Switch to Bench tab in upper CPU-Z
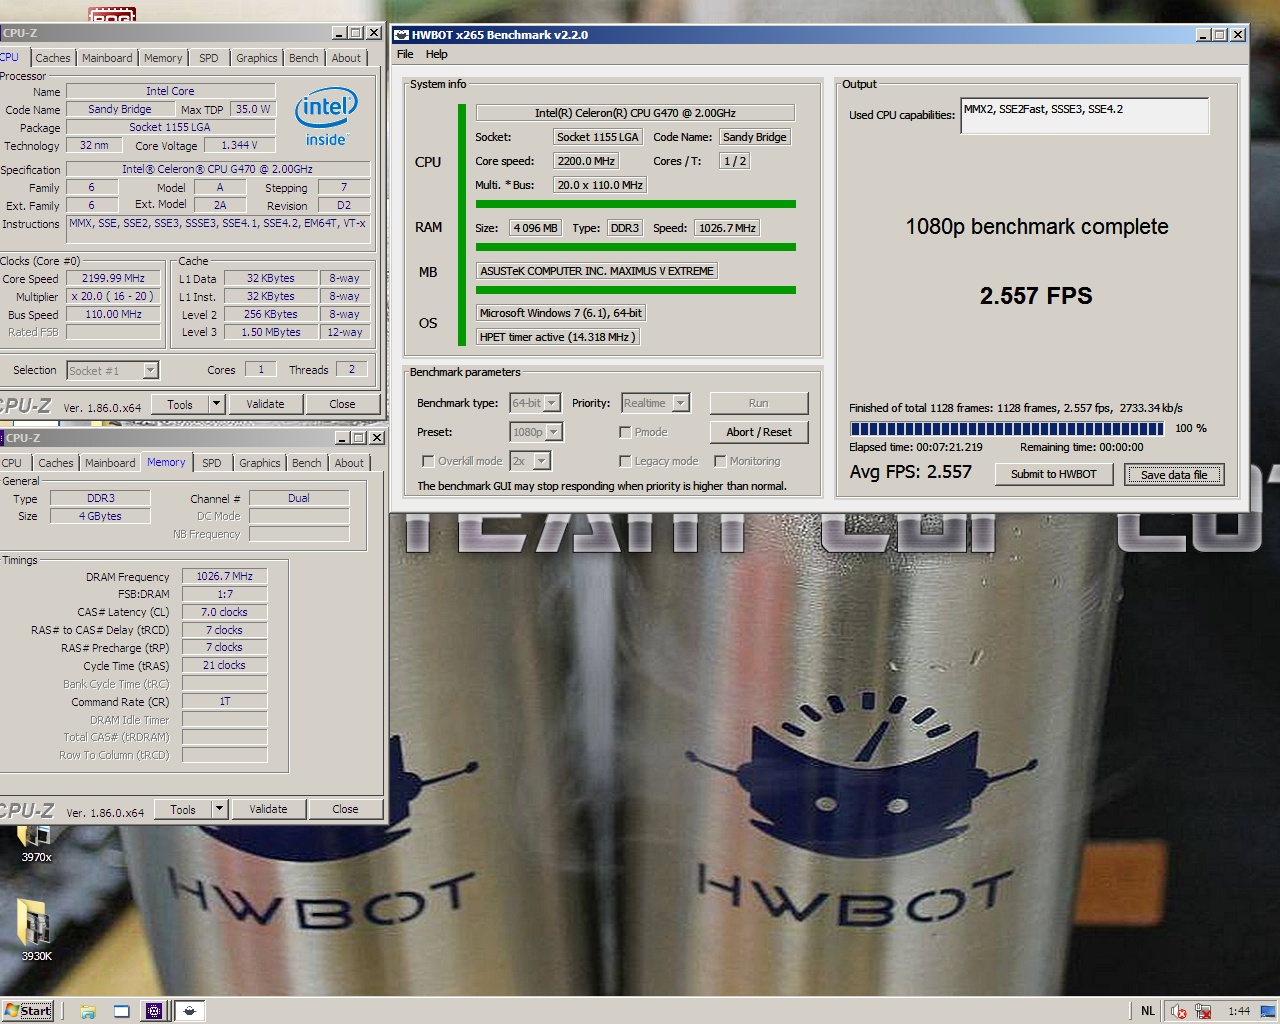The height and width of the screenshot is (1024, 1280). click(x=304, y=58)
